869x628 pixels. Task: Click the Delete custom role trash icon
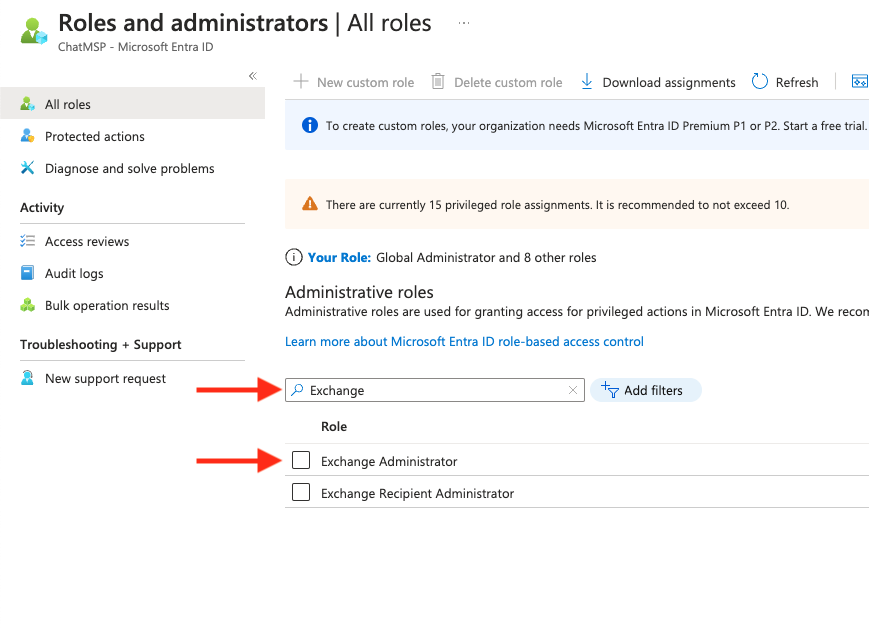[x=438, y=81]
